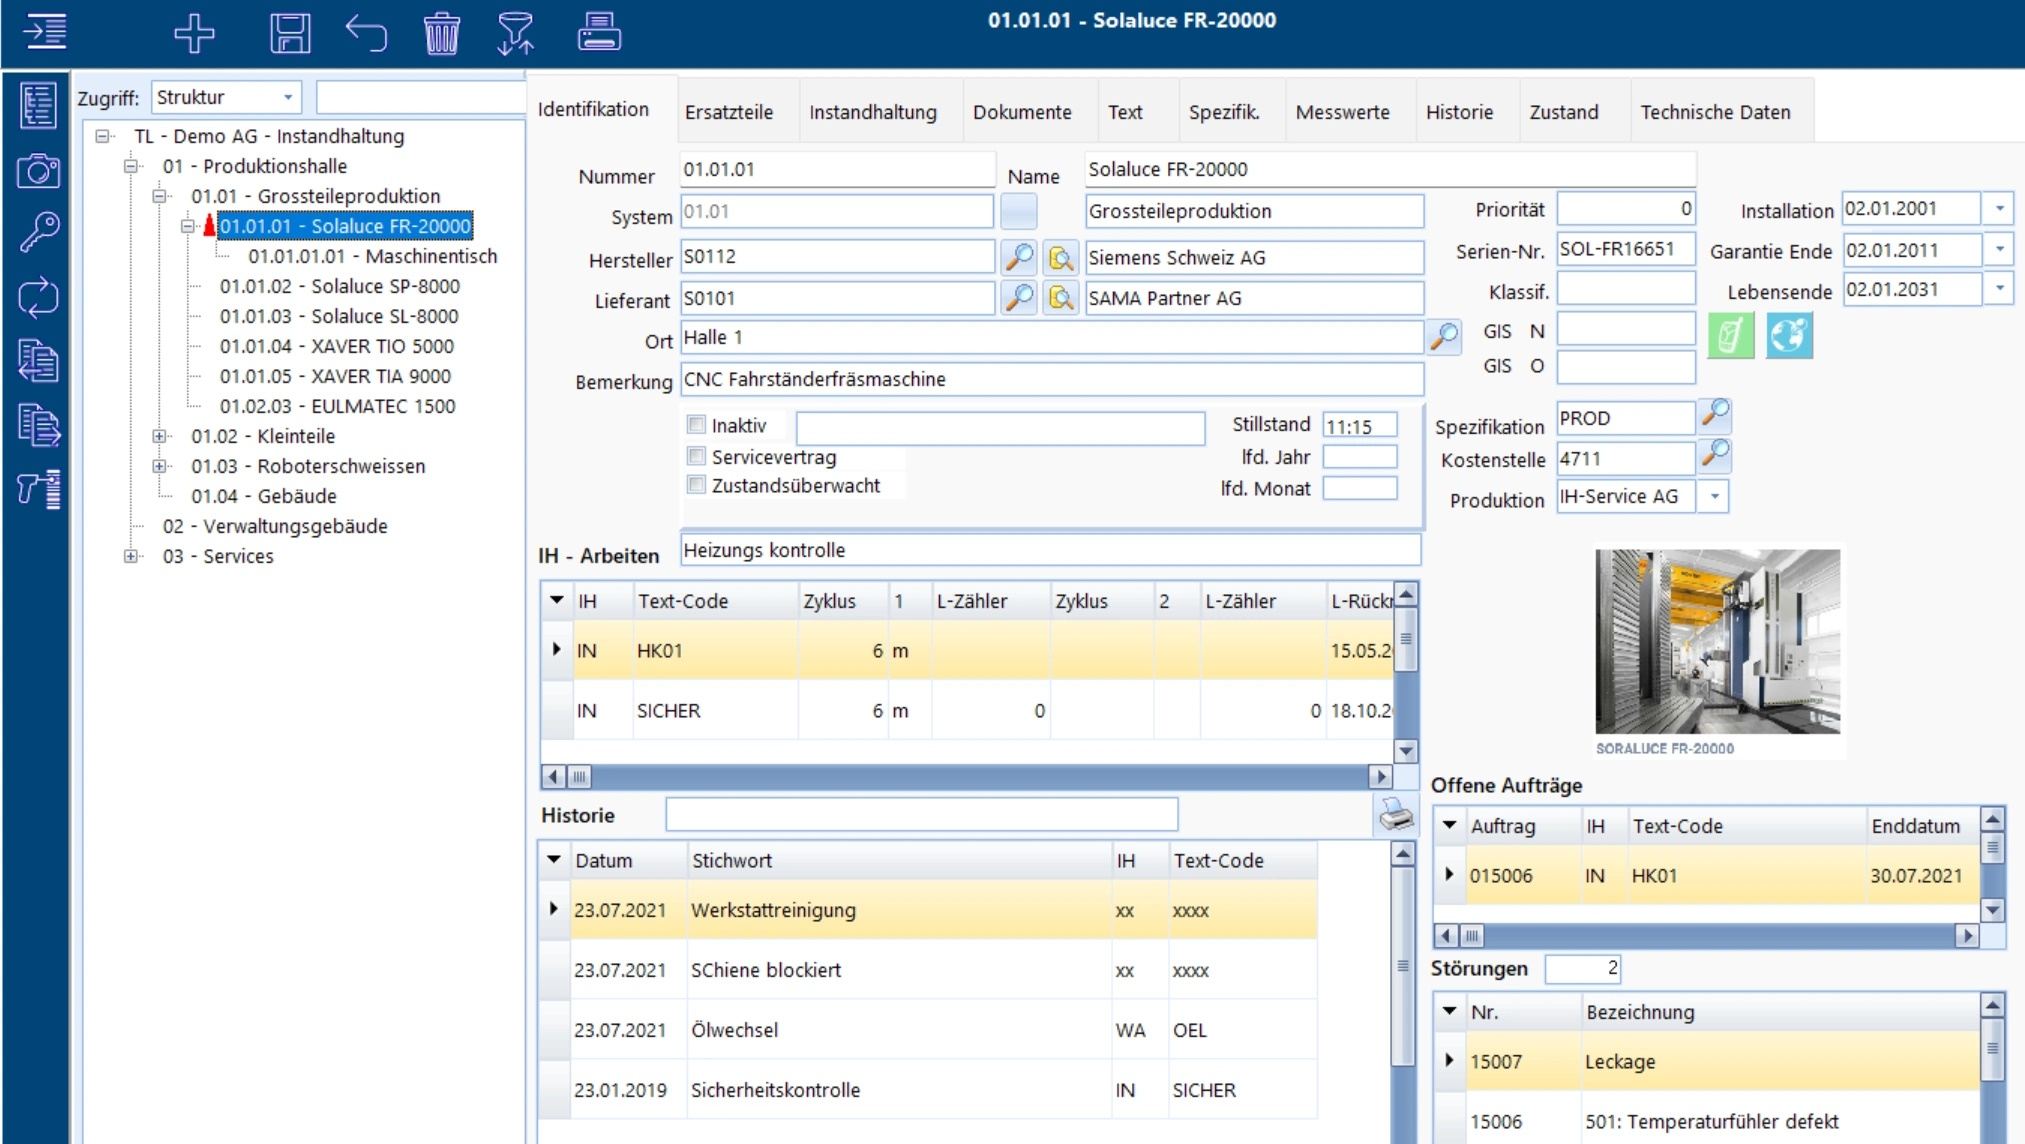Click the camera icon in left sidebar
This screenshot has height=1144, width=2025.
[x=38, y=171]
